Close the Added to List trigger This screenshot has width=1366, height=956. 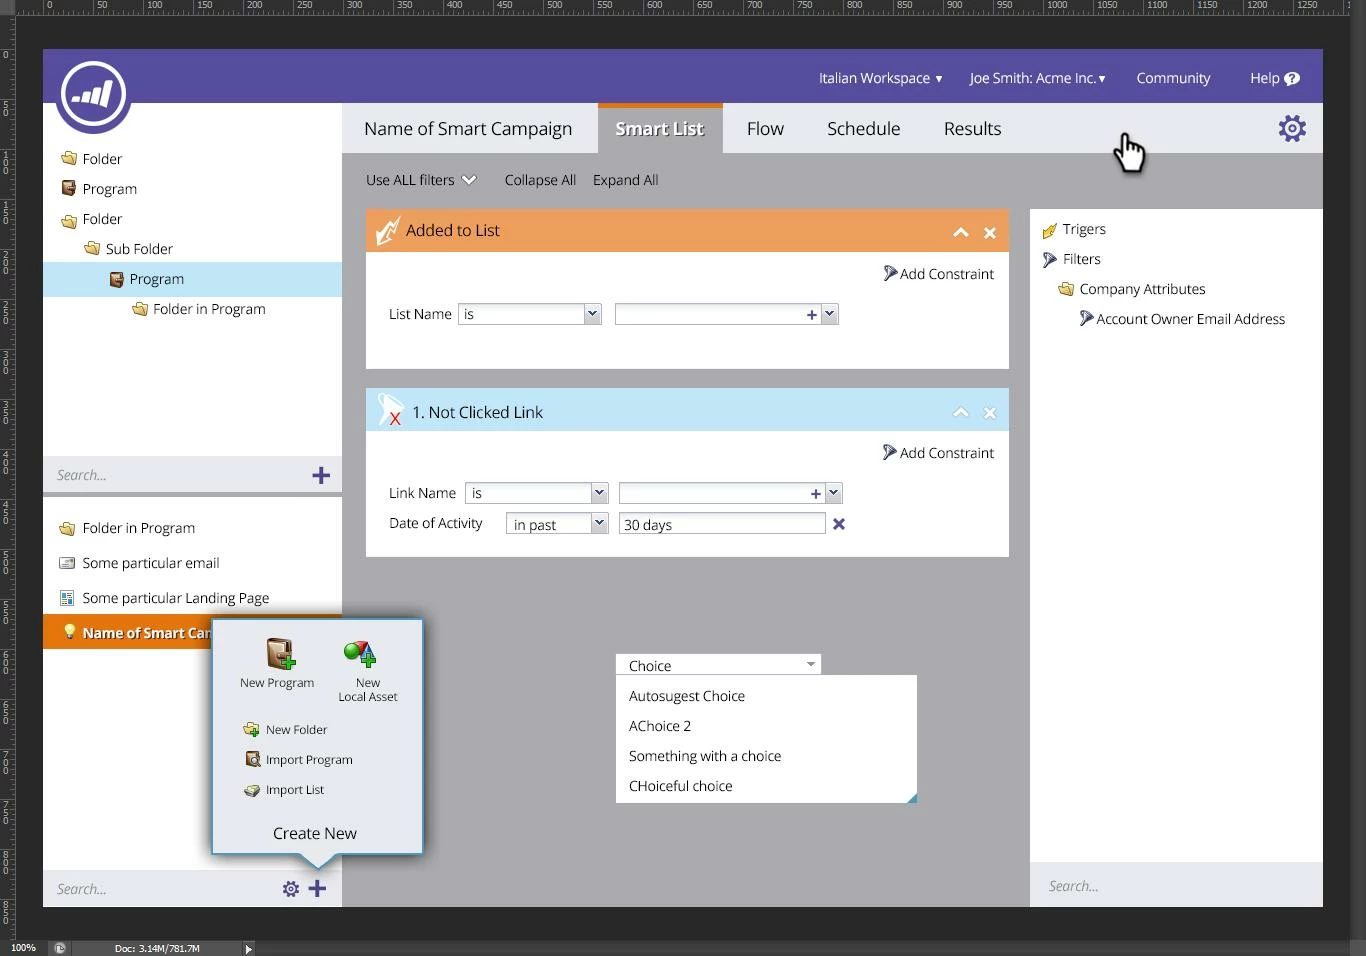point(990,233)
